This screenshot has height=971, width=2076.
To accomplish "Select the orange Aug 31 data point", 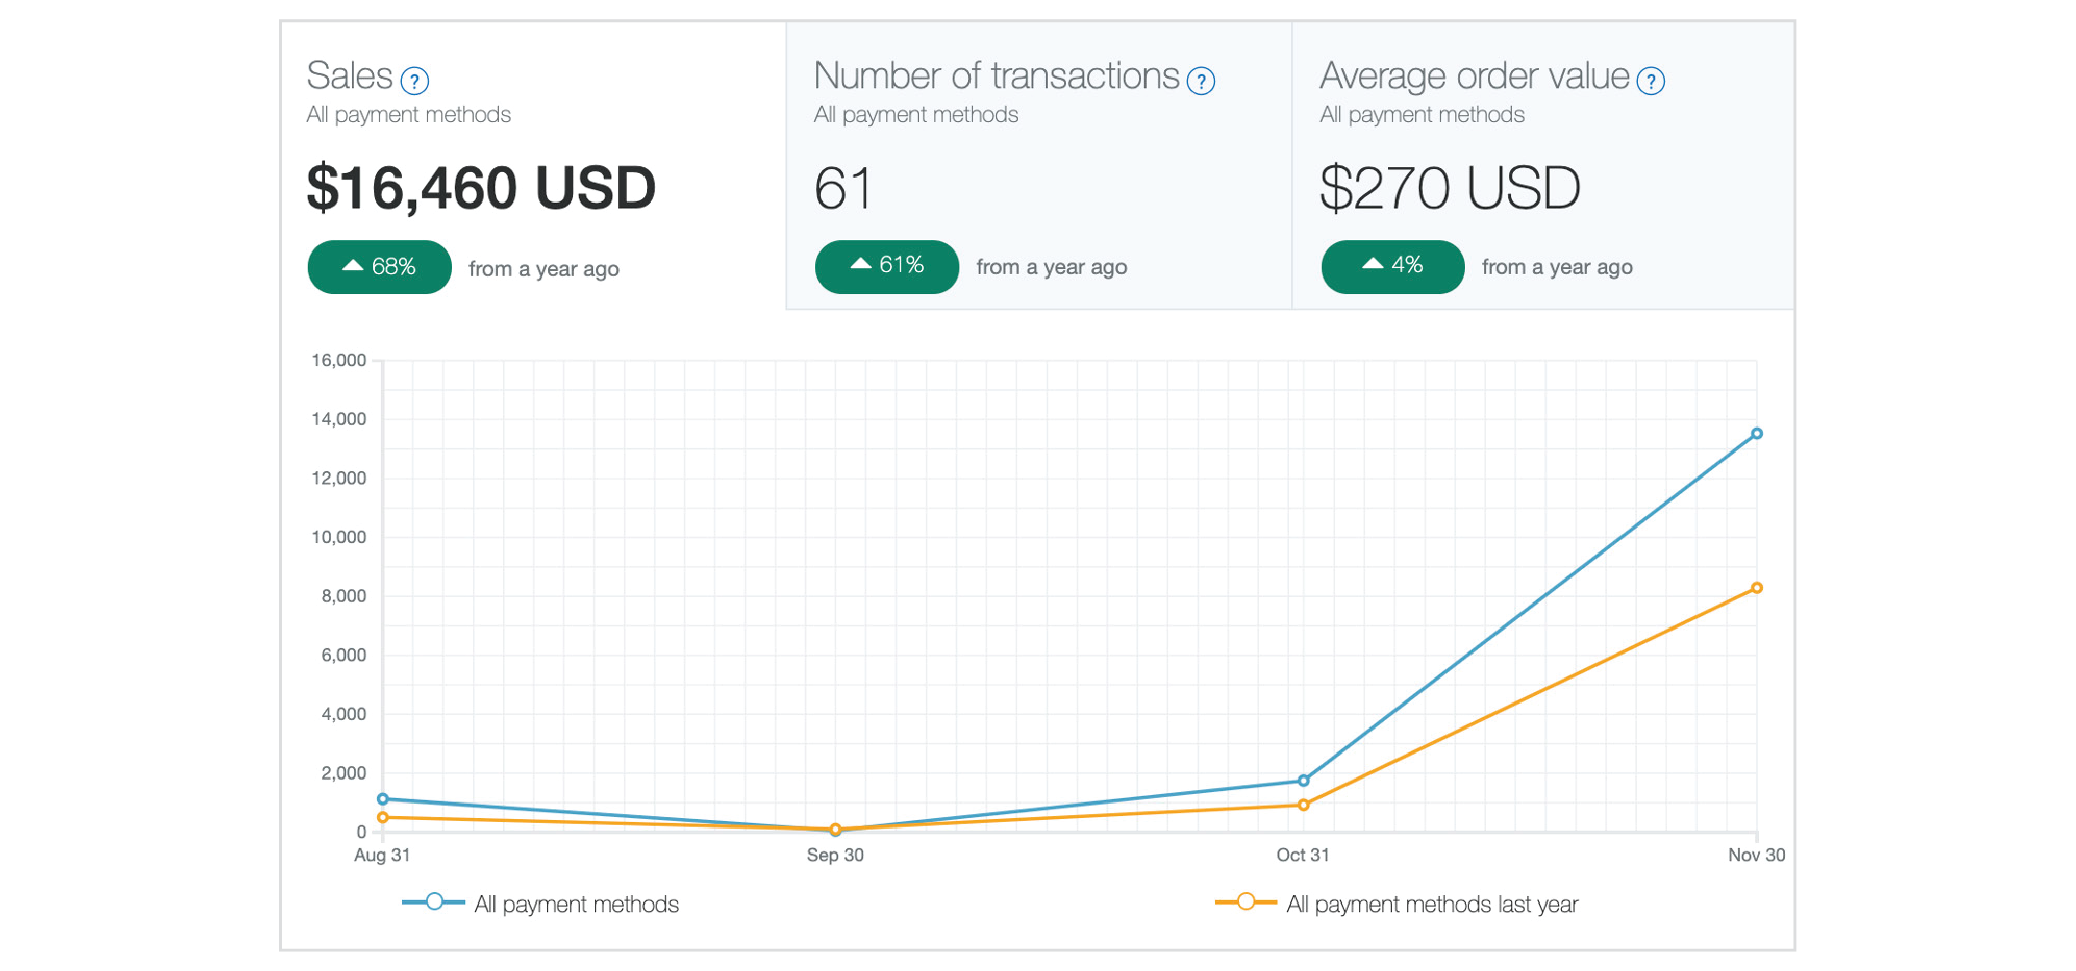I will point(383,818).
